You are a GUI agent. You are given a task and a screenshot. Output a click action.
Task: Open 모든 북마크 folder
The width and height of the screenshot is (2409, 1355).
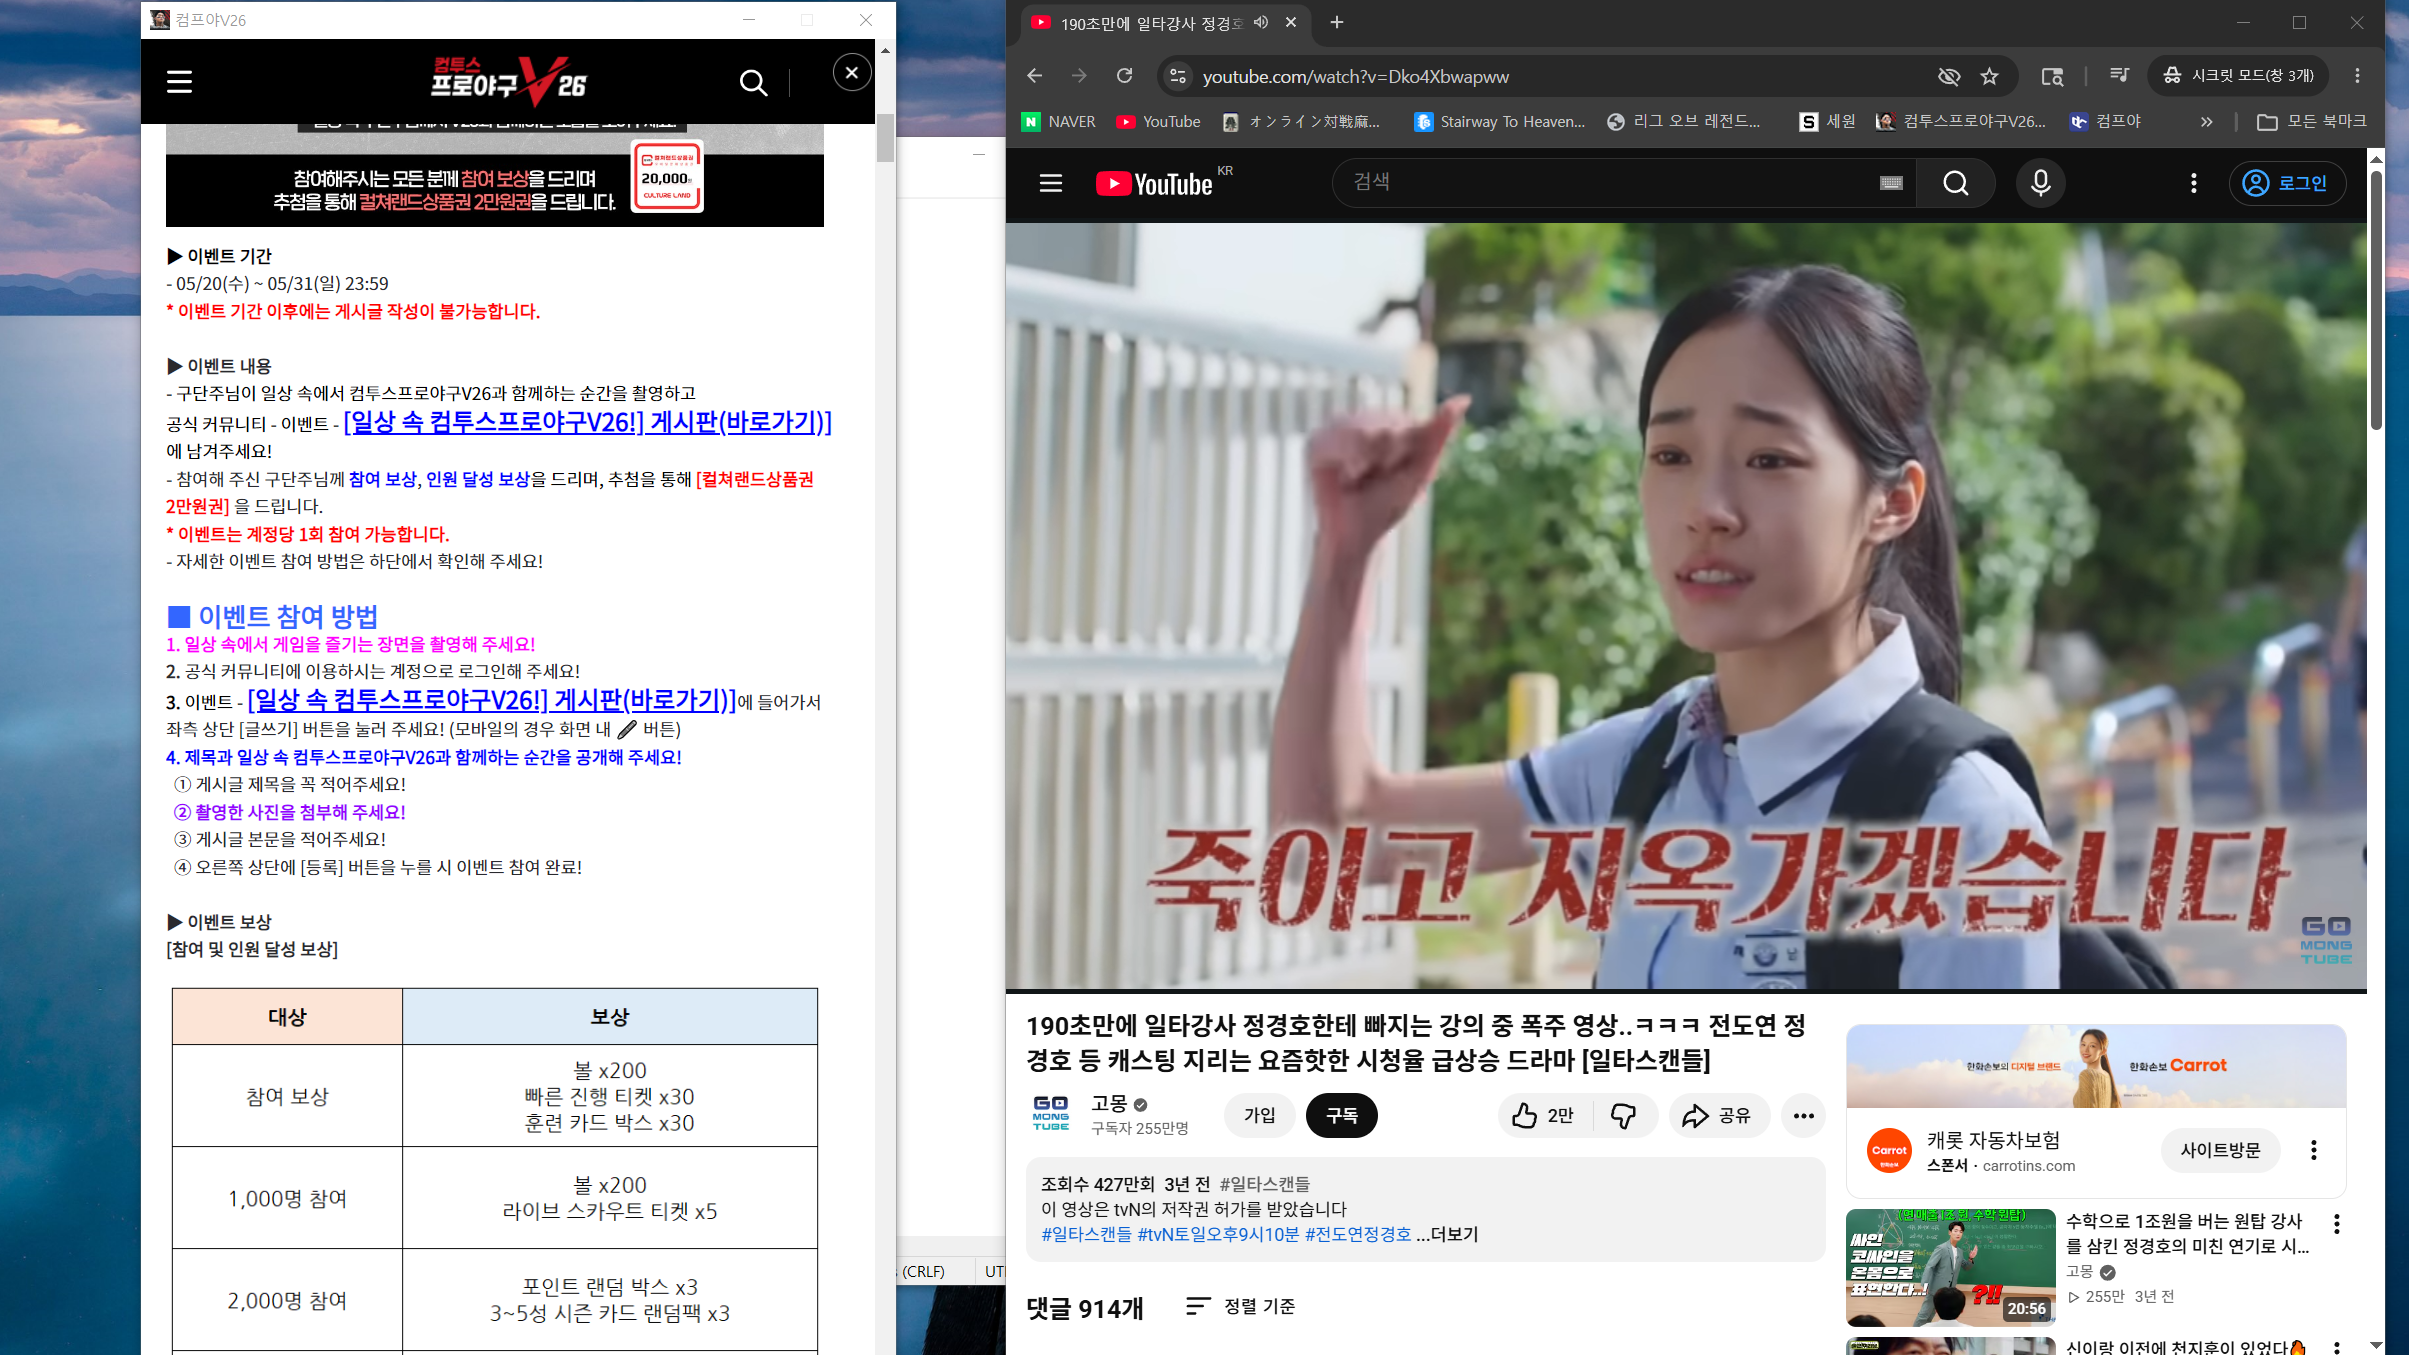(2312, 122)
